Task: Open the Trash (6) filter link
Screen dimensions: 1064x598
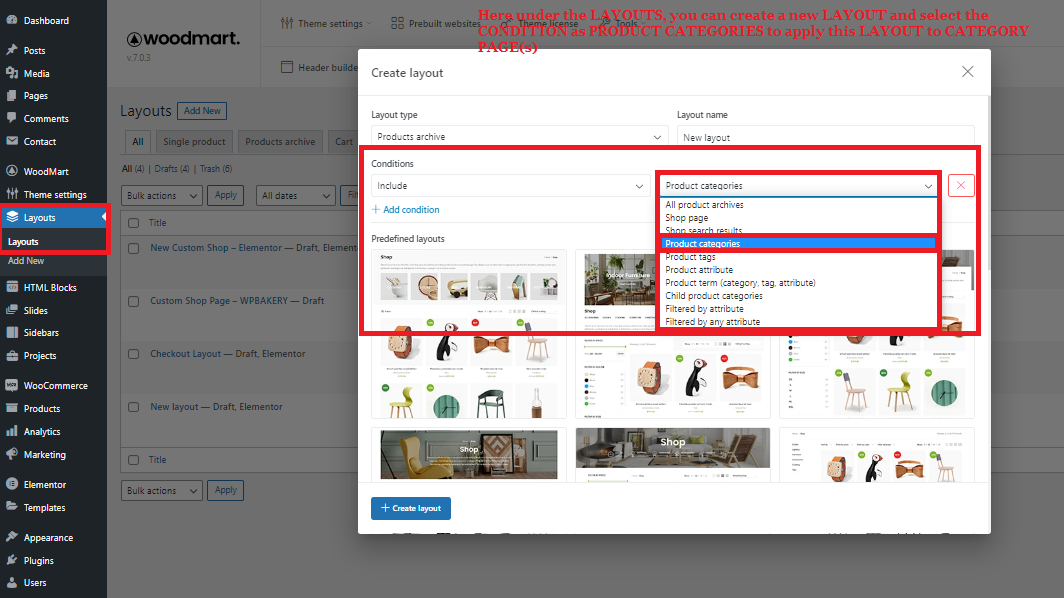Action: coord(216,168)
